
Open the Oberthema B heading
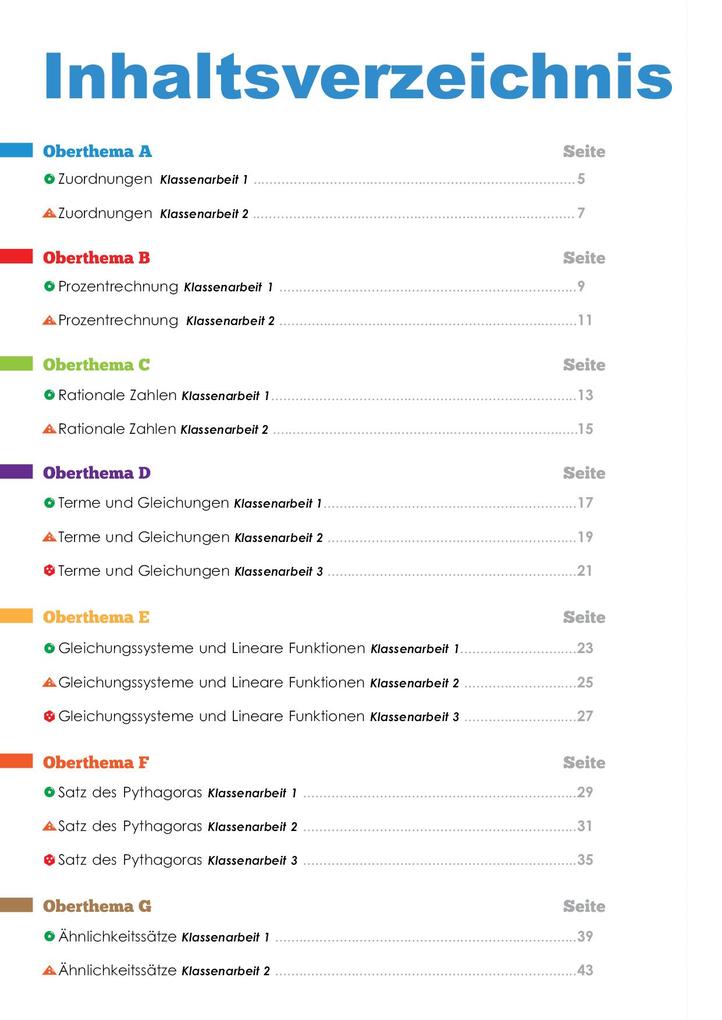(96, 258)
